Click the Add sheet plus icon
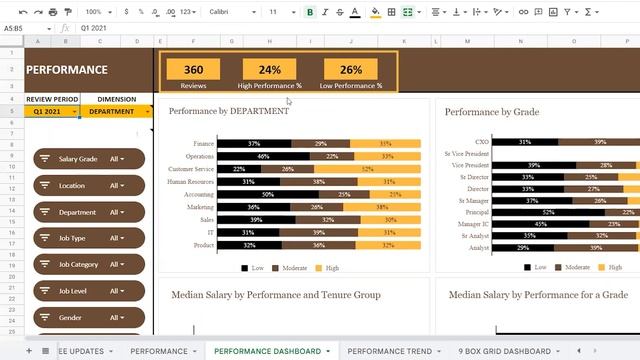Image resolution: width=640 pixels, height=360 pixels. pyautogui.click(x=29, y=351)
